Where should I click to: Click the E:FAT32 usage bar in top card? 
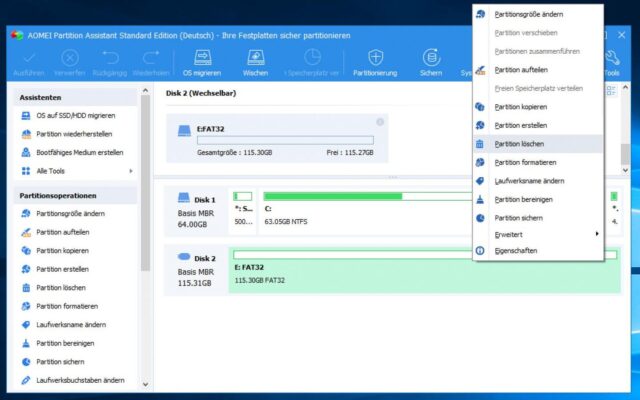pos(285,140)
